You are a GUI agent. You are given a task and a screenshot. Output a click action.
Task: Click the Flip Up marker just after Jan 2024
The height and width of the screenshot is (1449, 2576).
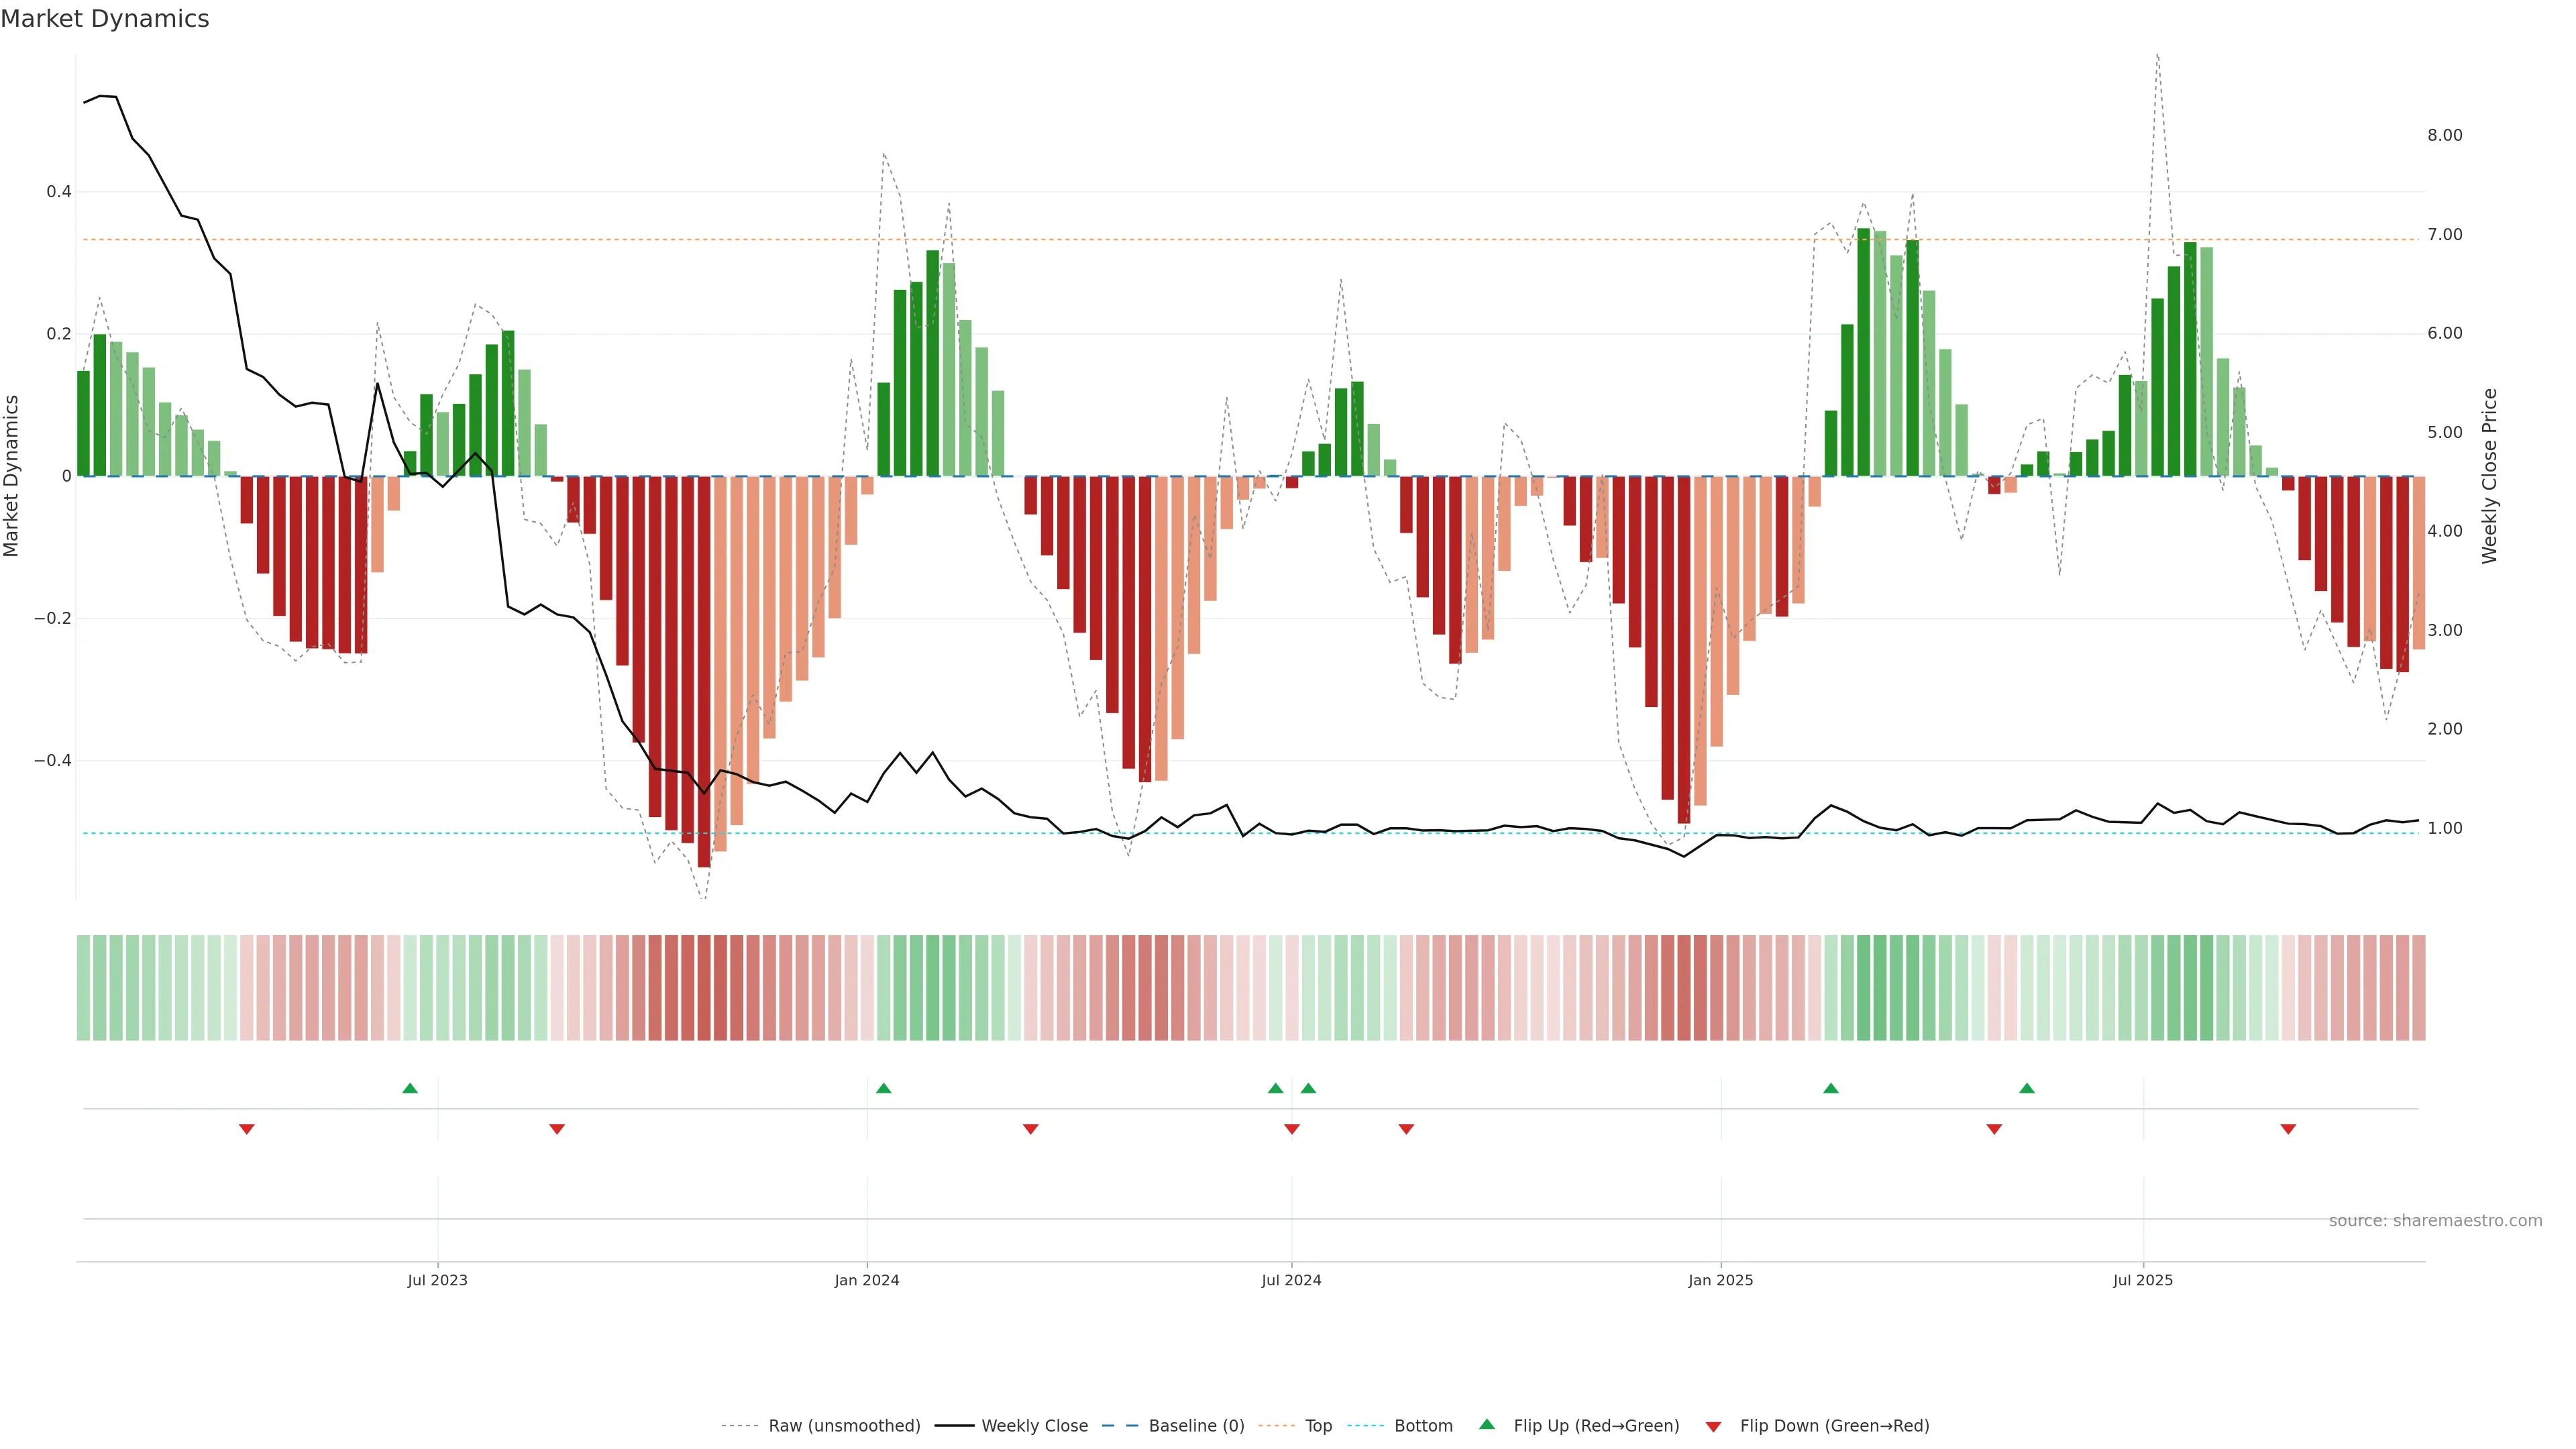tap(883, 1088)
